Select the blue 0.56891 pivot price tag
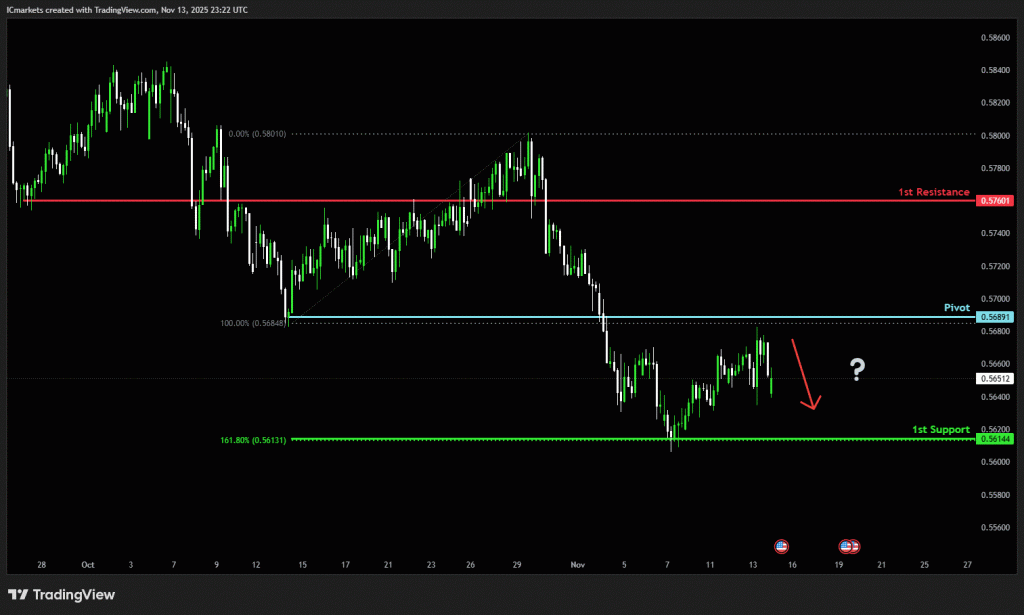 pos(996,318)
